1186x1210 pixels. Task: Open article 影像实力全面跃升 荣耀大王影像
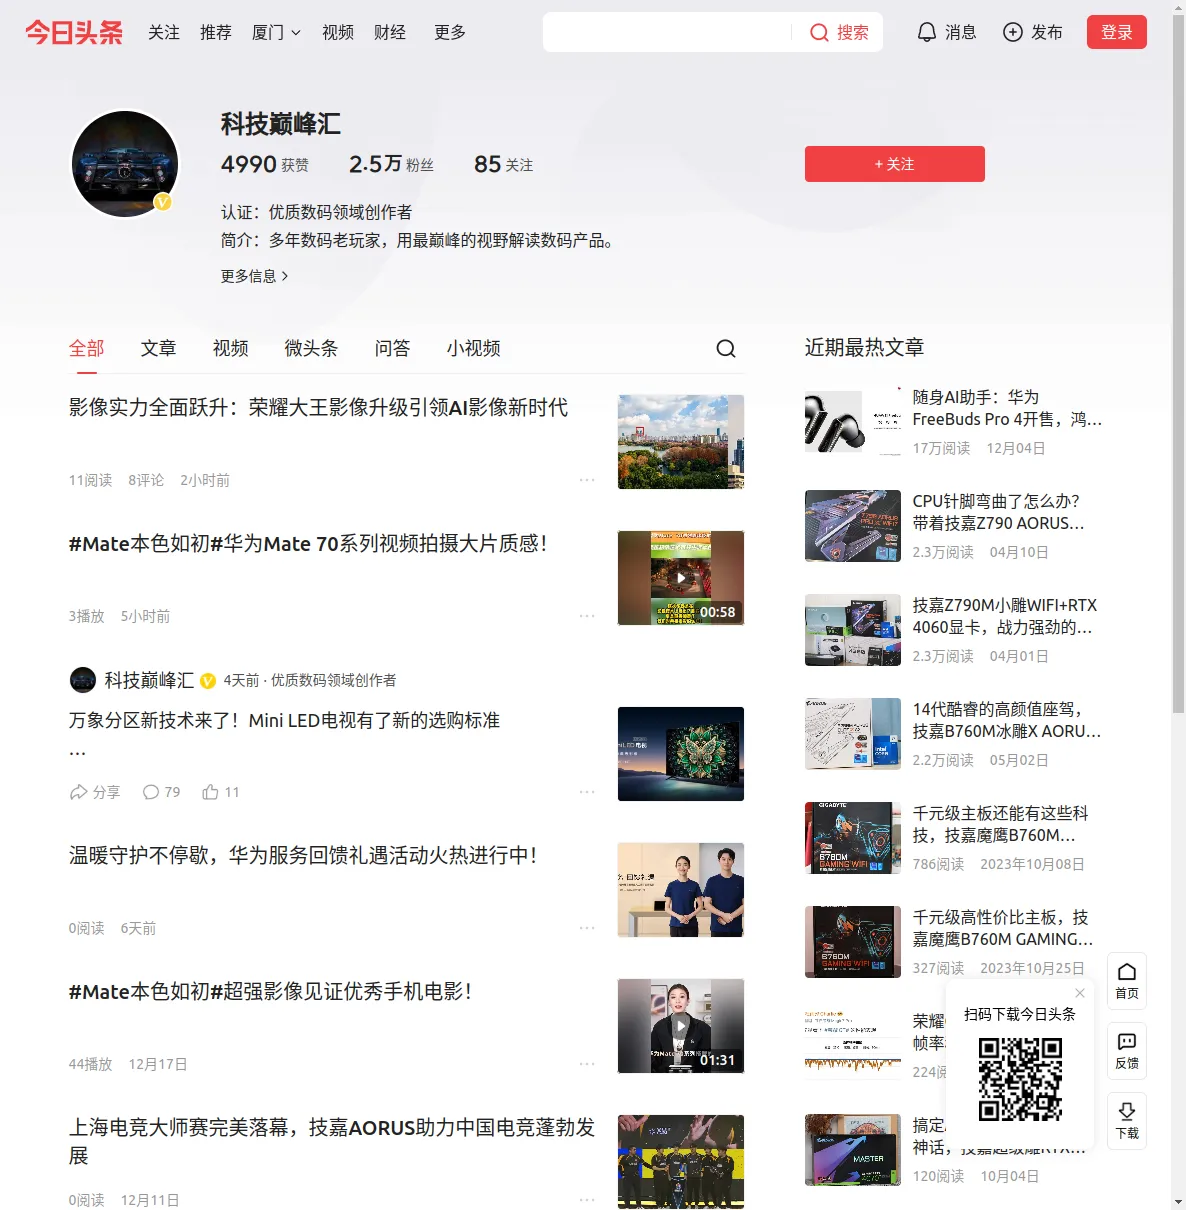click(318, 408)
